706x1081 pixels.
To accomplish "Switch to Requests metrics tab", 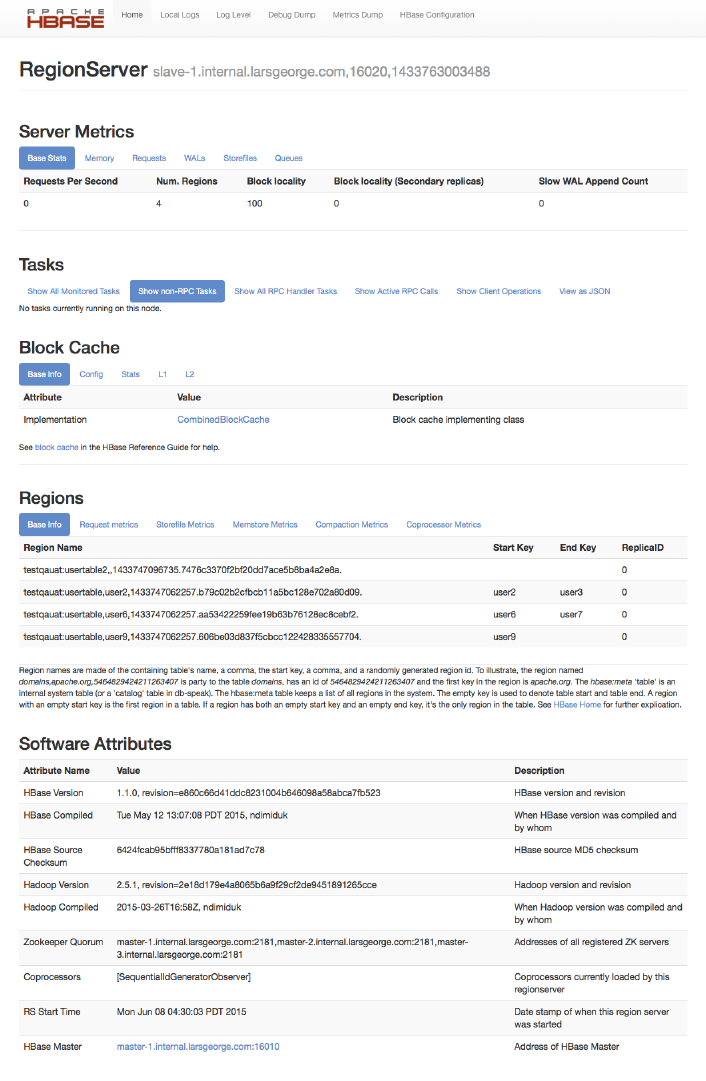I will [x=149, y=158].
